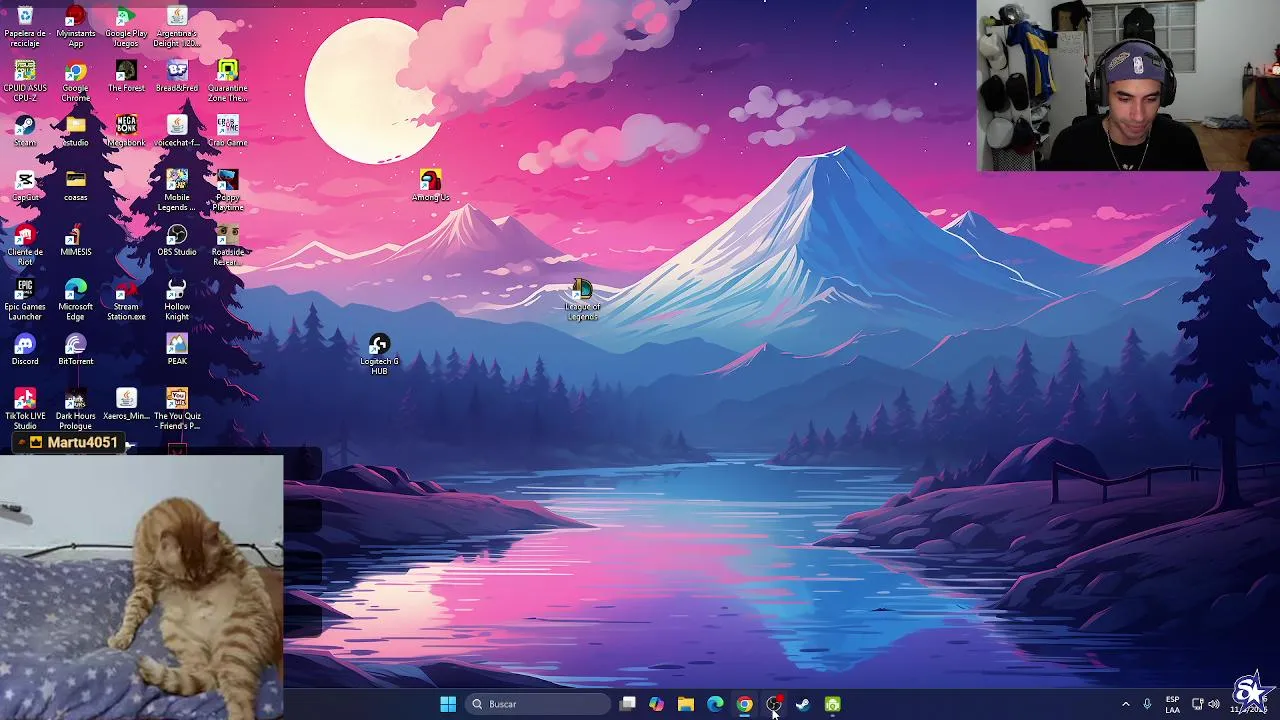Click the microphone tray icon
Viewport: 1280px width, 720px height.
[x=1147, y=704]
